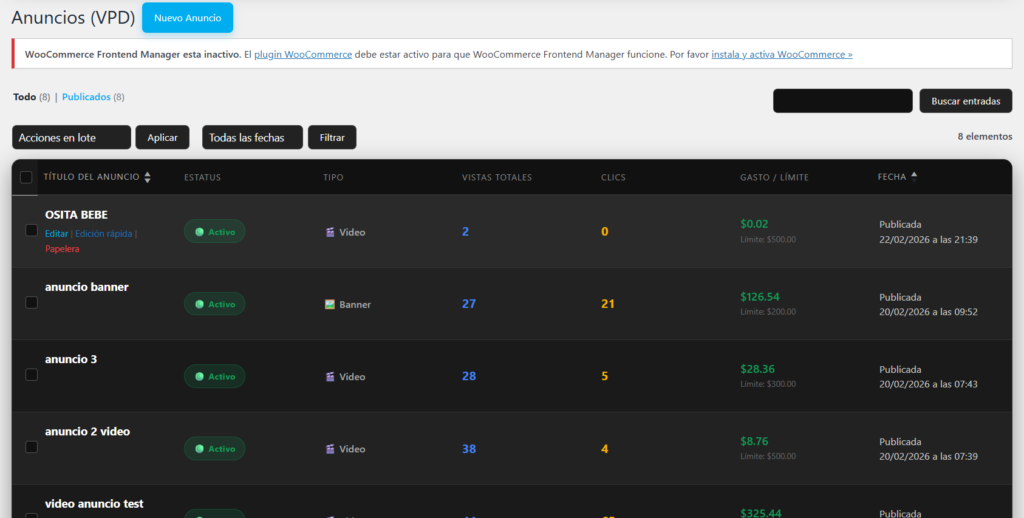Click the sort arrow beside Fecha header
The width and height of the screenshot is (1024, 518).
click(x=914, y=177)
